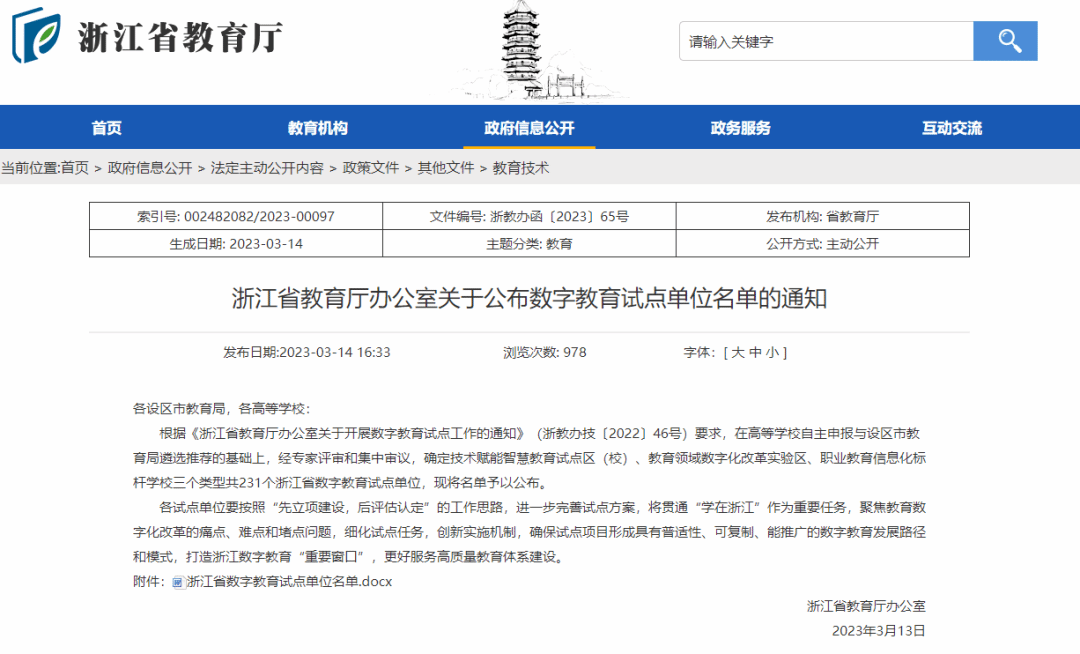Image resolution: width=1080 pixels, height=654 pixels.
Task: Select the 政府信息公开 navigation tab
Action: click(x=529, y=128)
